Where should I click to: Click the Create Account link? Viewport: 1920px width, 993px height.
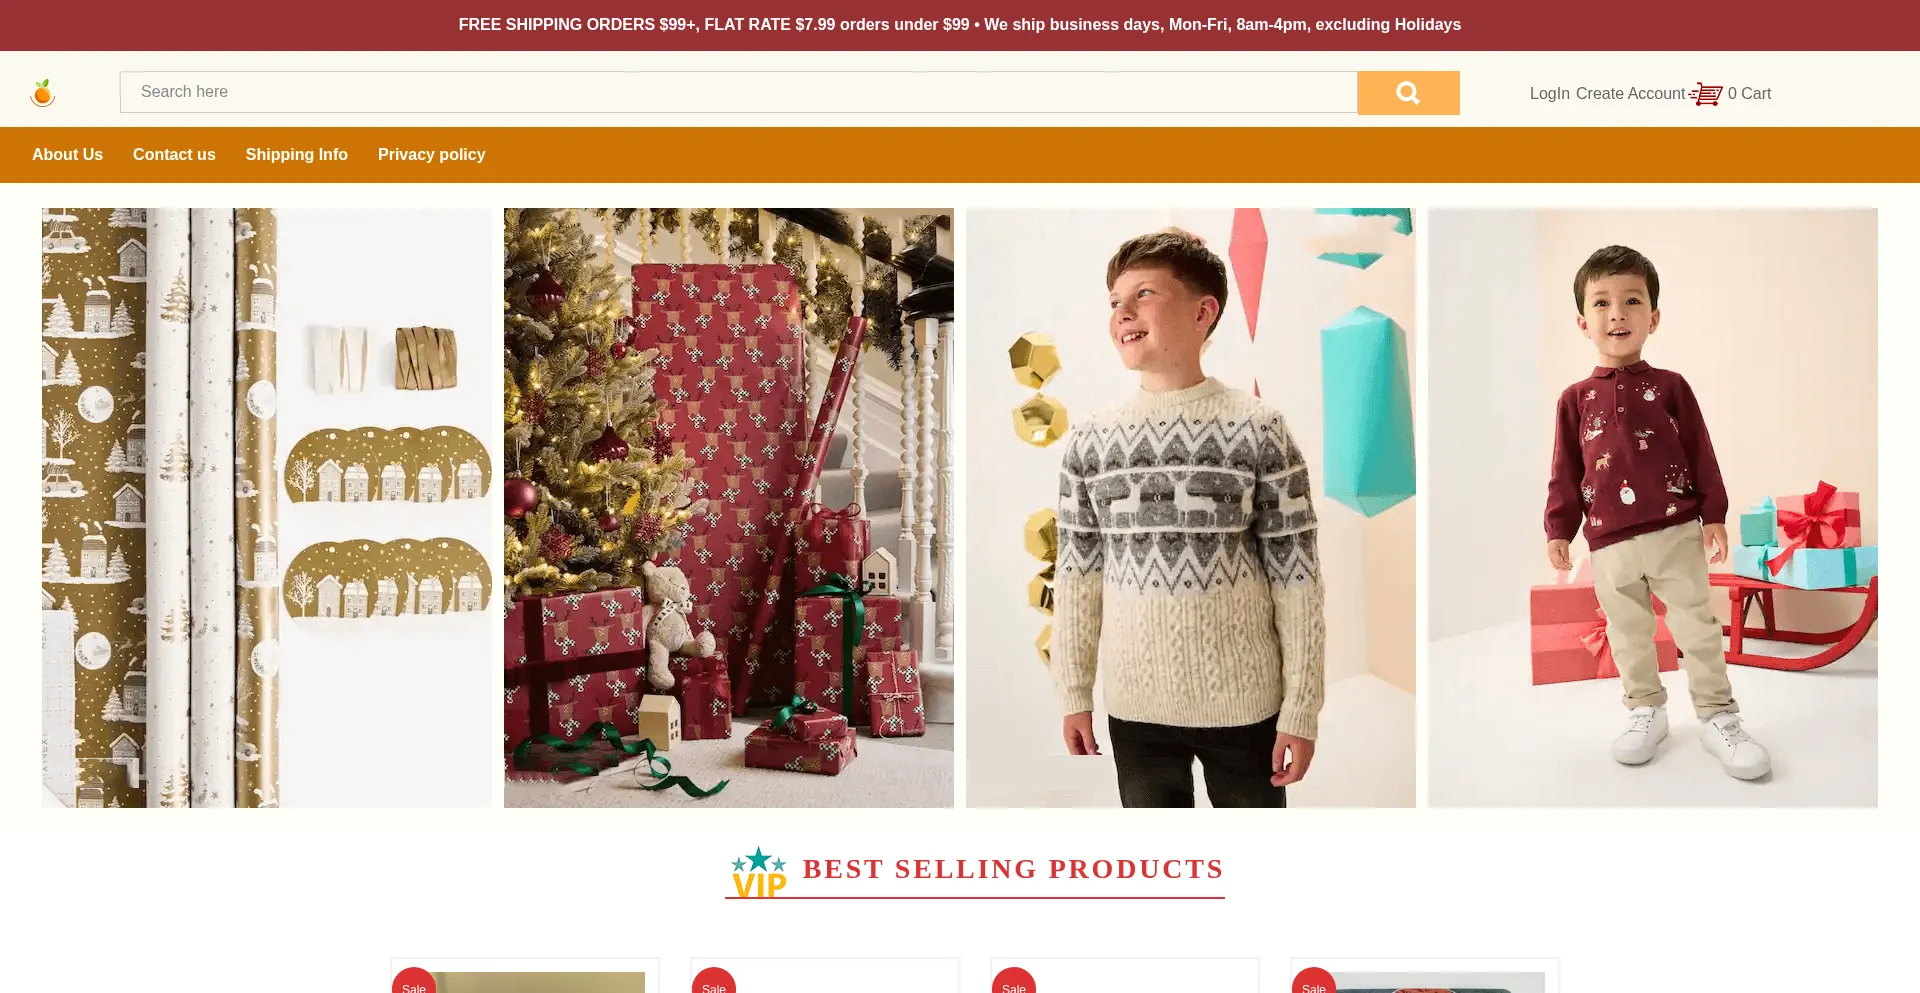point(1630,93)
